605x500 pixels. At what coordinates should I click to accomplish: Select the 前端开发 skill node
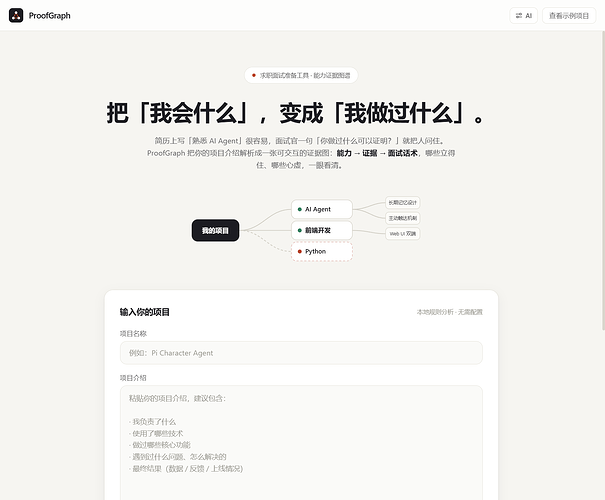pos(322,230)
